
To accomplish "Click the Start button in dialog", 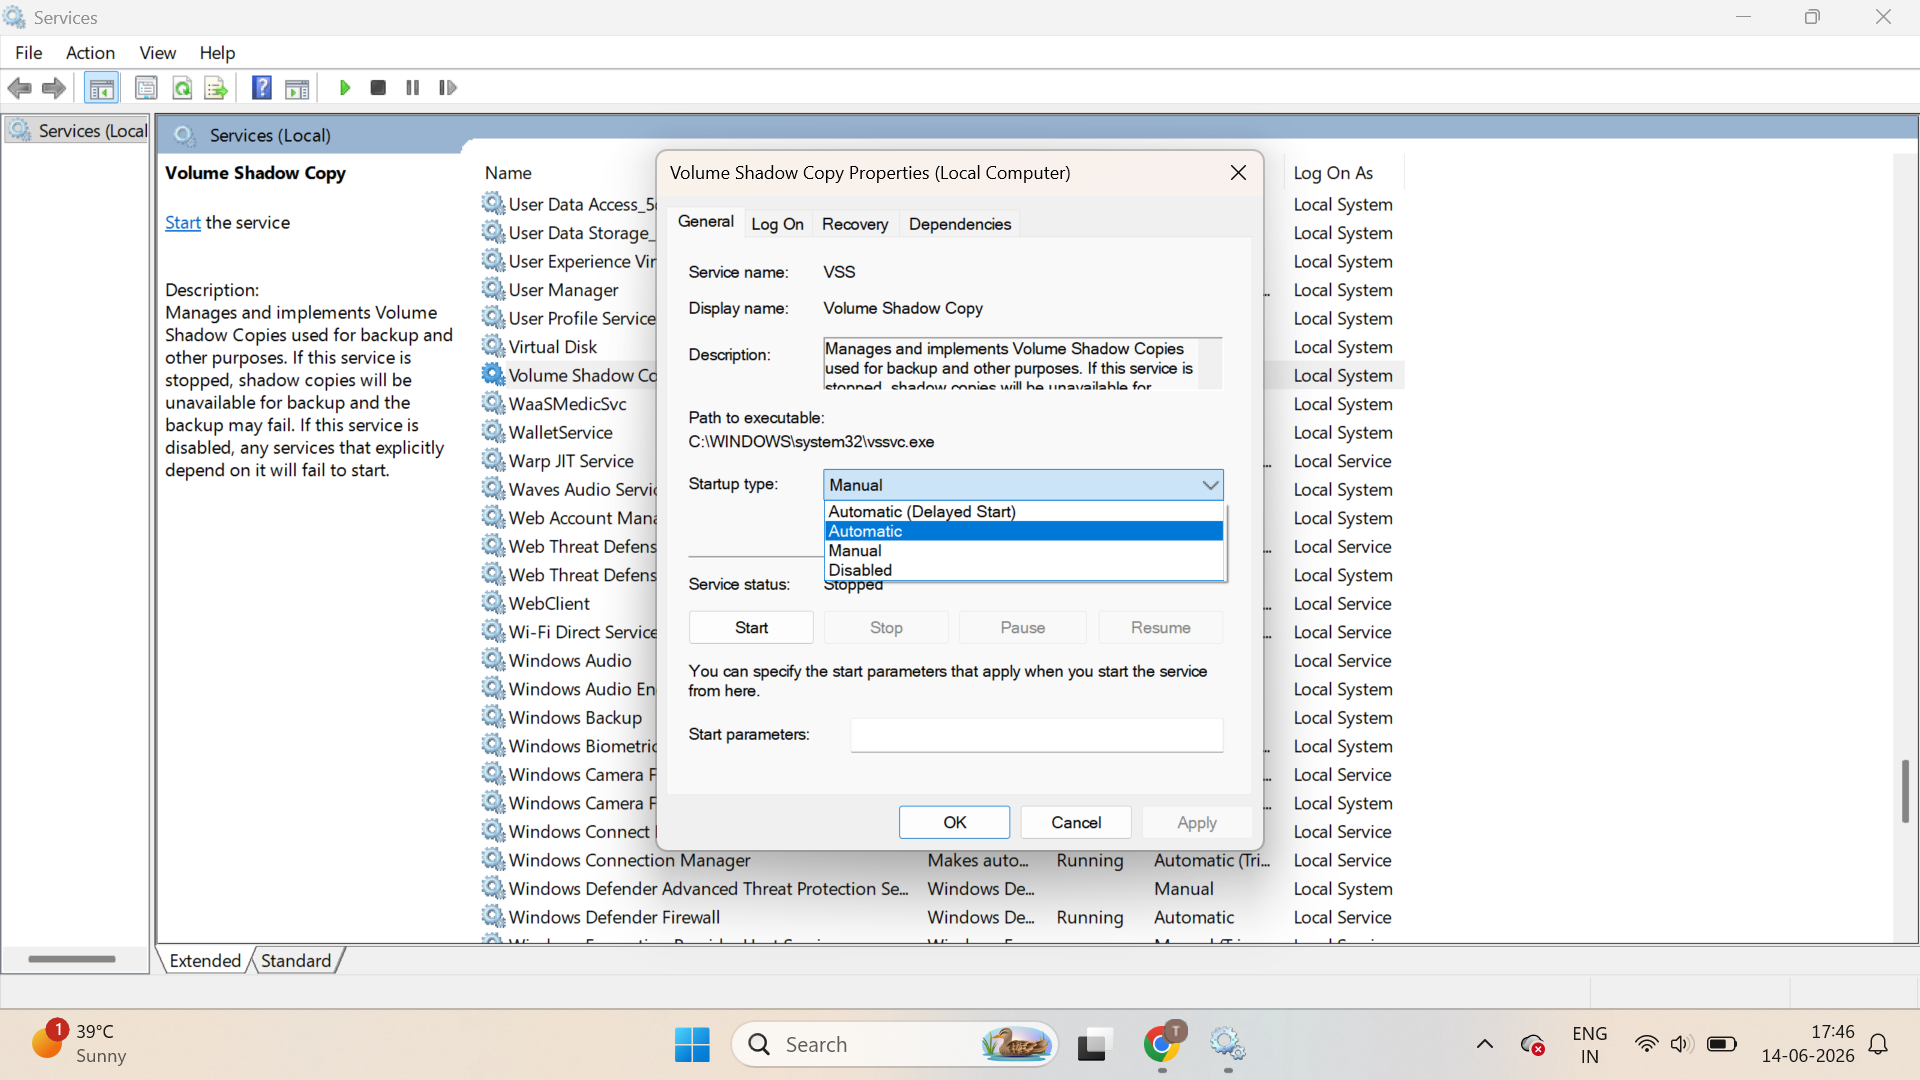I will pos(751,627).
